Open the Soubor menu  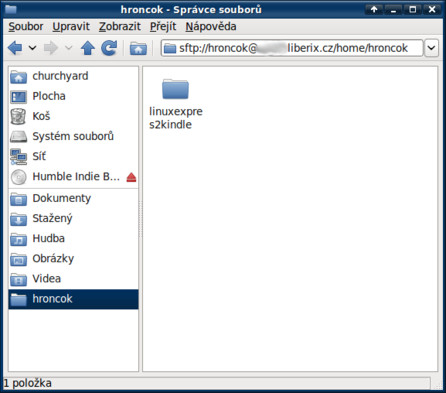[26, 26]
